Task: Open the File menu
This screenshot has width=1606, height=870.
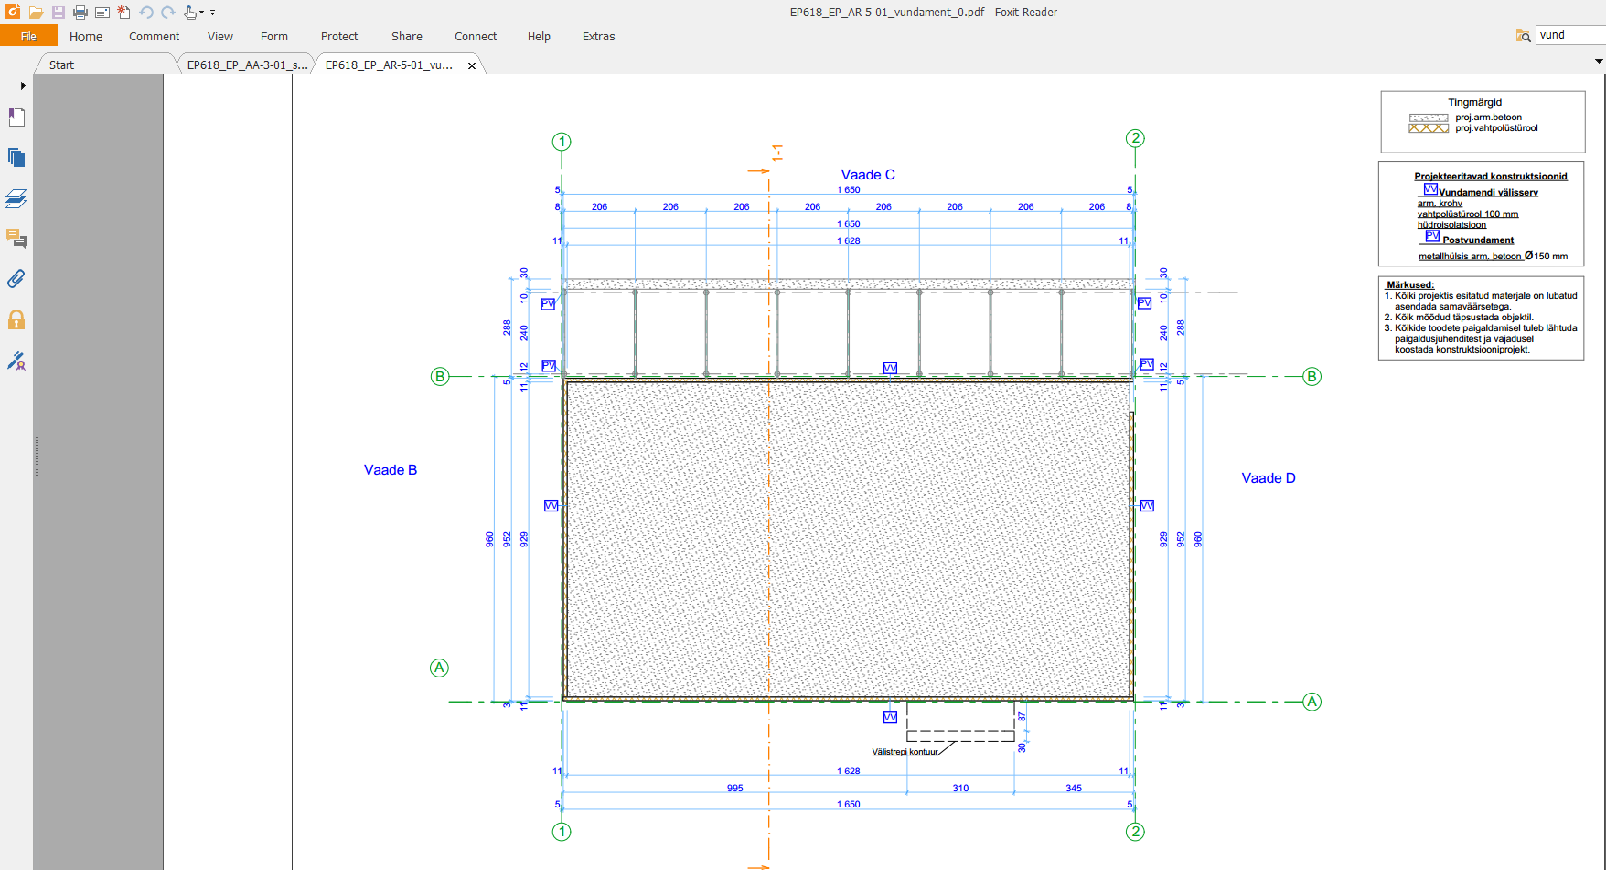Action: (x=28, y=36)
